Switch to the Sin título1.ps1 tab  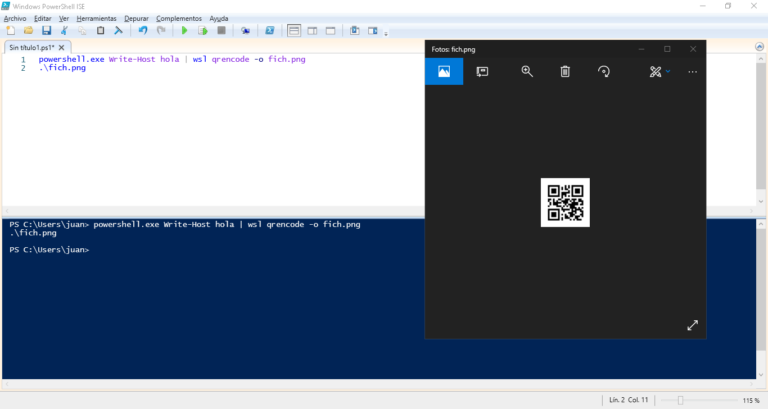click(x=32, y=47)
